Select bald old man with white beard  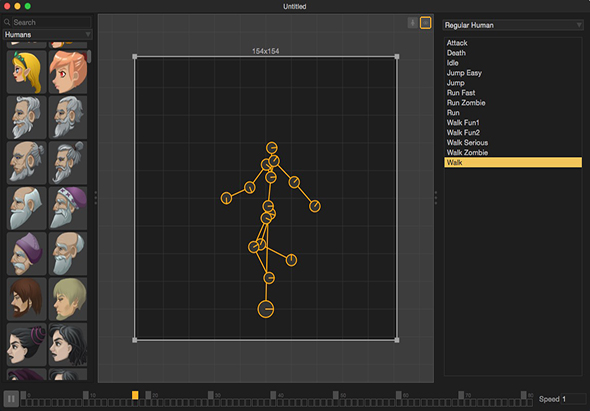pos(68,254)
